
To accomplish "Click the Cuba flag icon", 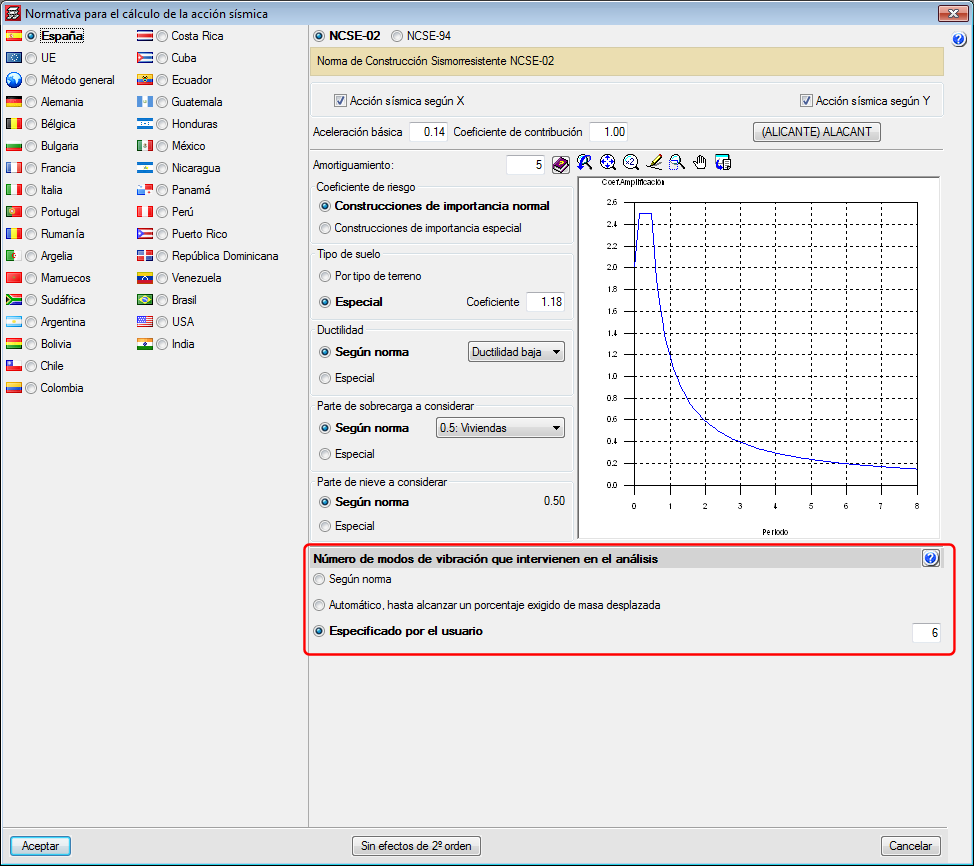I will (x=145, y=58).
